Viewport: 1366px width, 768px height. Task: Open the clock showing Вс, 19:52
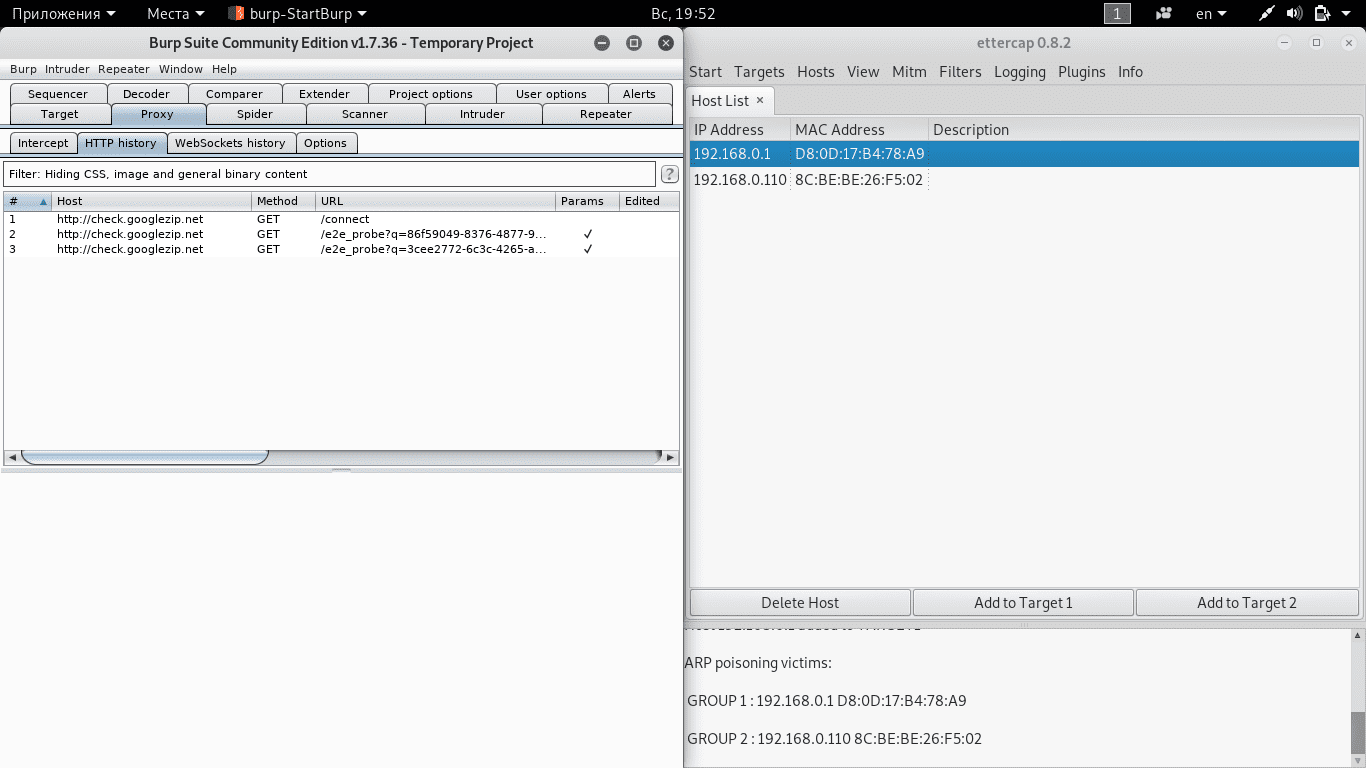tap(683, 14)
